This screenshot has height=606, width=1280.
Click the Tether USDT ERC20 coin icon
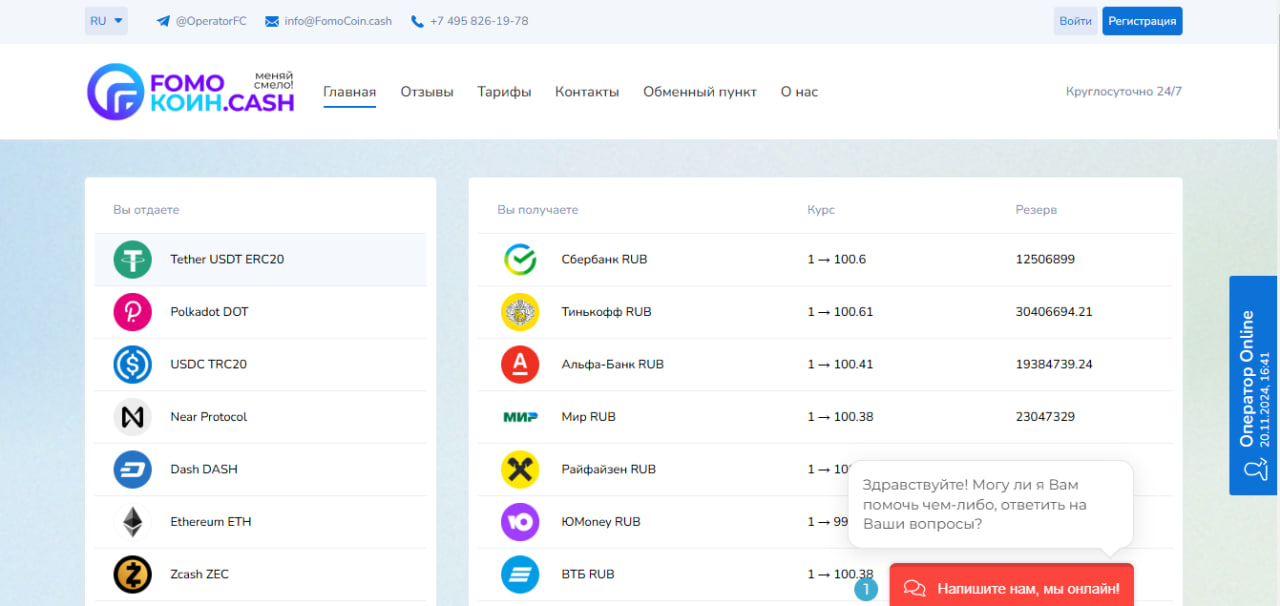132,260
